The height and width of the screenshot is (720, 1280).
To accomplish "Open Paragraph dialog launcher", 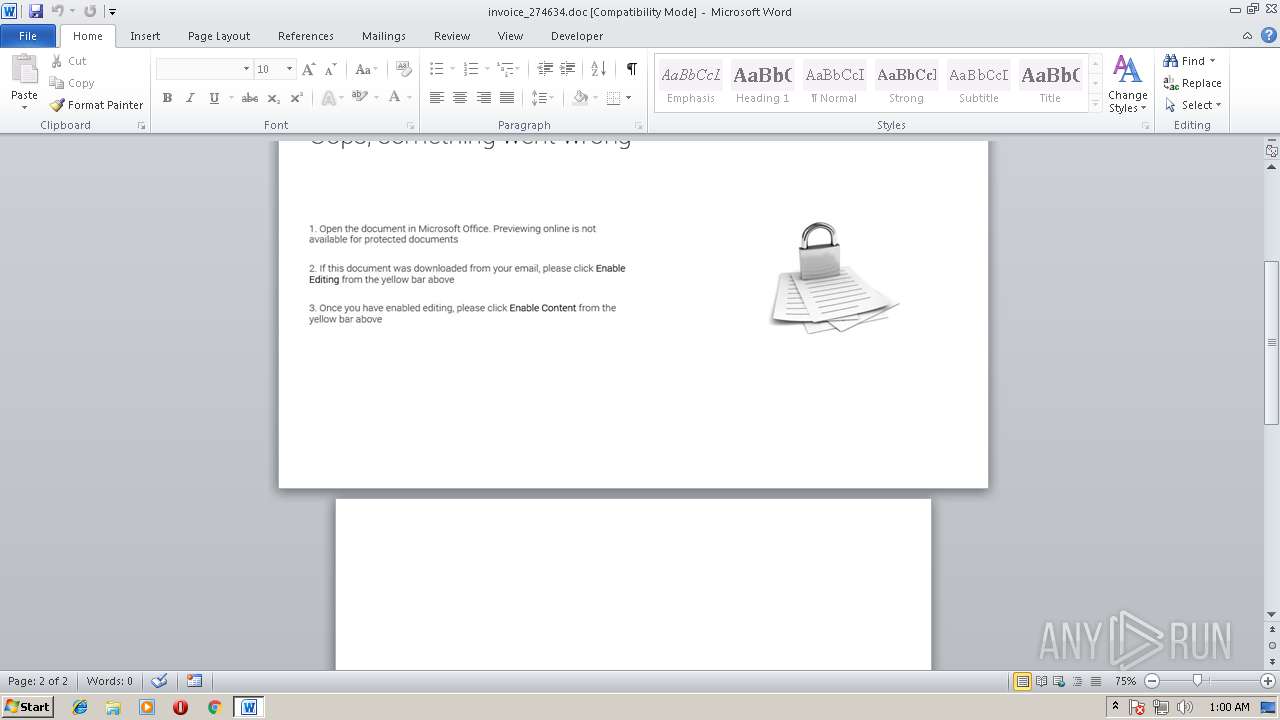I will click(x=640, y=126).
